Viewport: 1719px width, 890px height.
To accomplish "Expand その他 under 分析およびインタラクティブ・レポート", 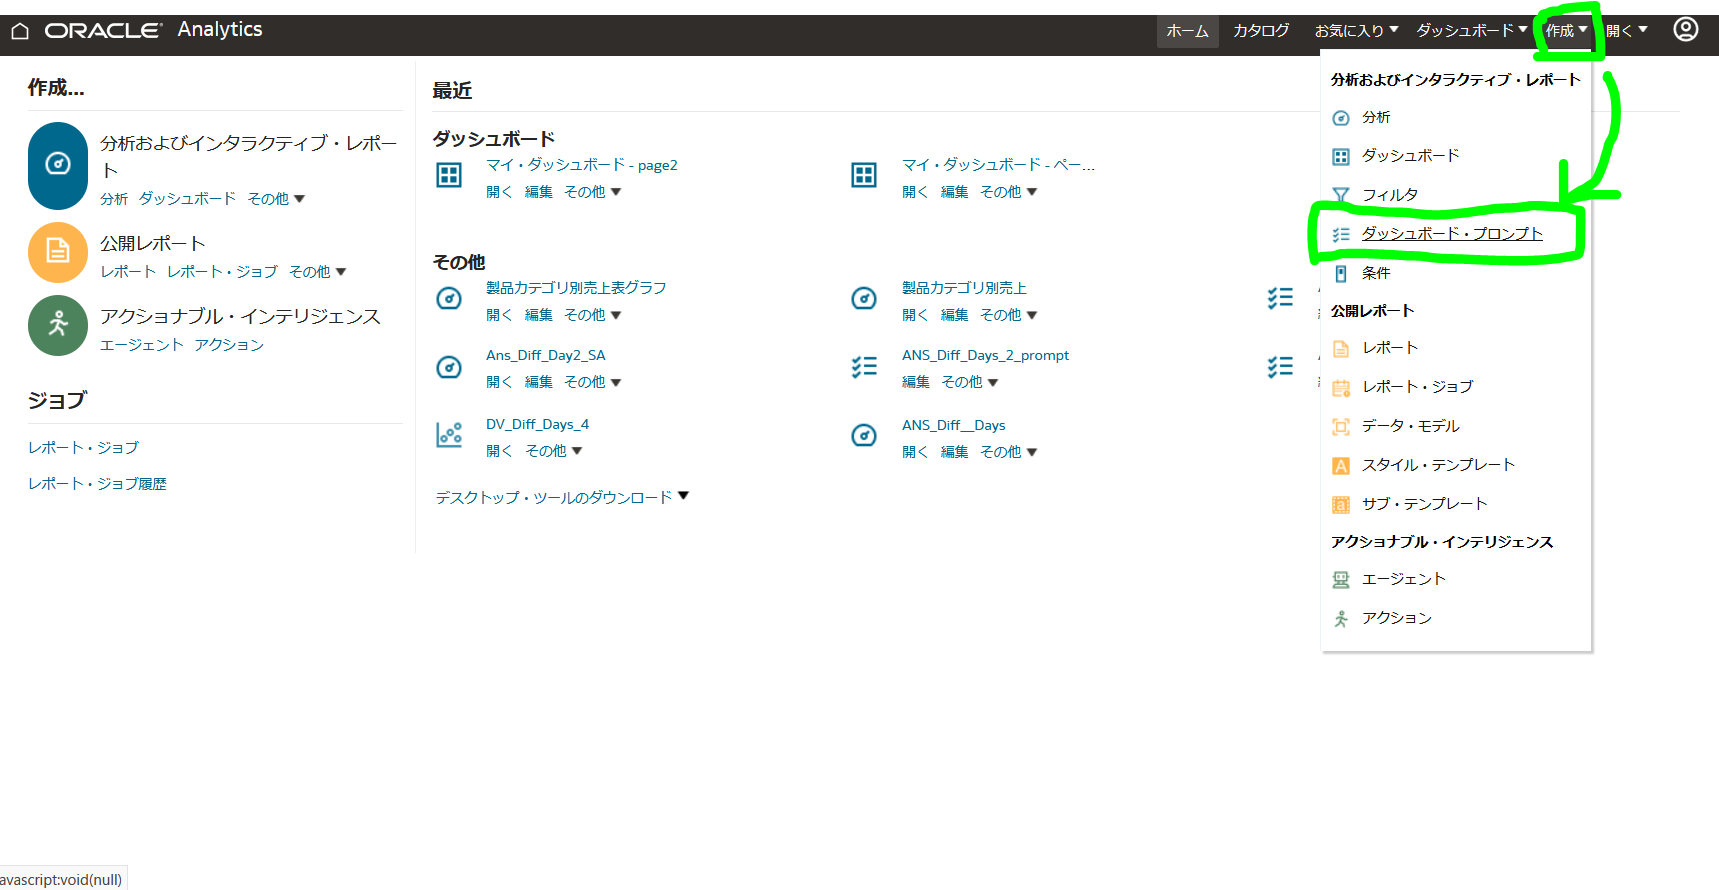I will [276, 199].
